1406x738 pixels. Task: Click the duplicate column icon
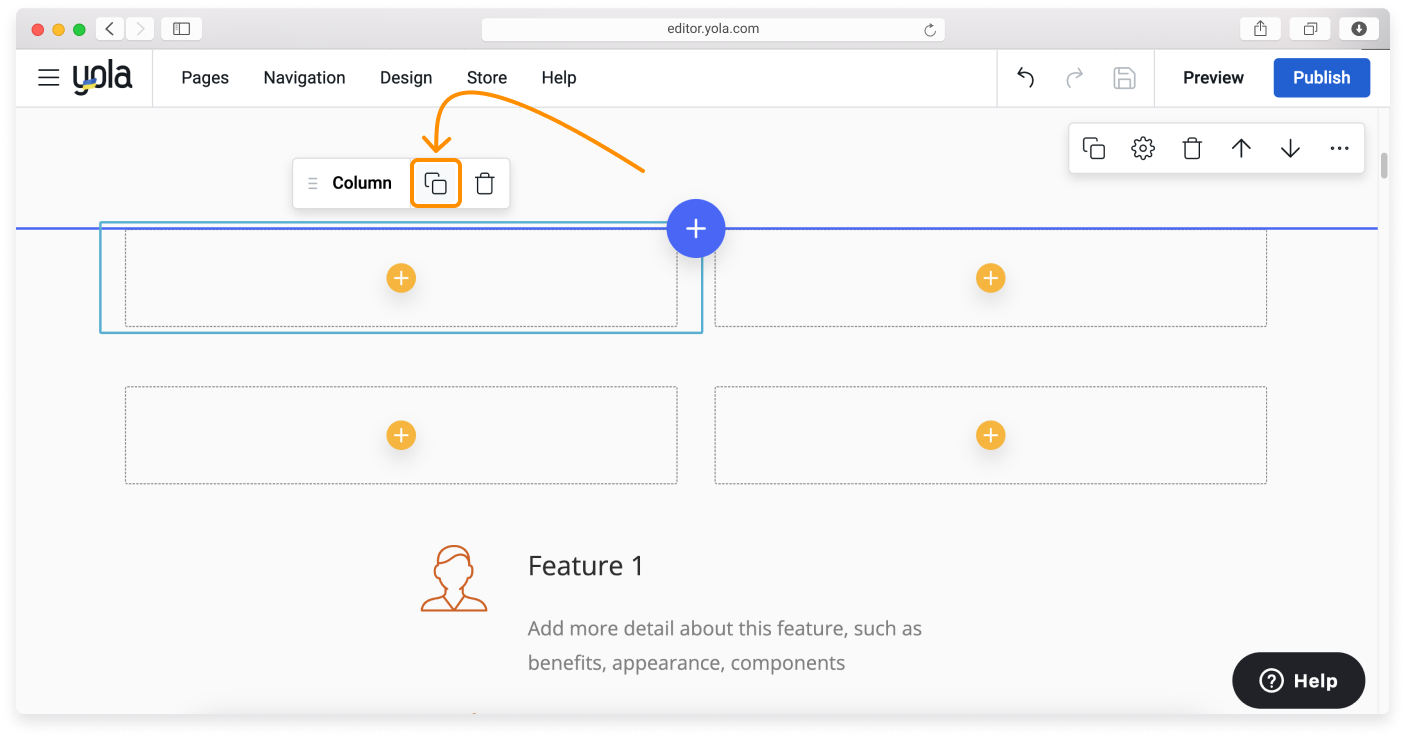[x=435, y=183]
